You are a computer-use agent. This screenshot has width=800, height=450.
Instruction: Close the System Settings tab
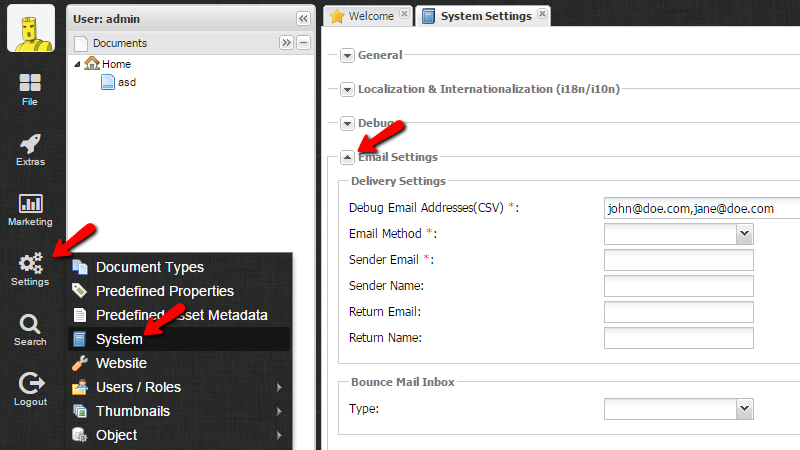coord(542,14)
